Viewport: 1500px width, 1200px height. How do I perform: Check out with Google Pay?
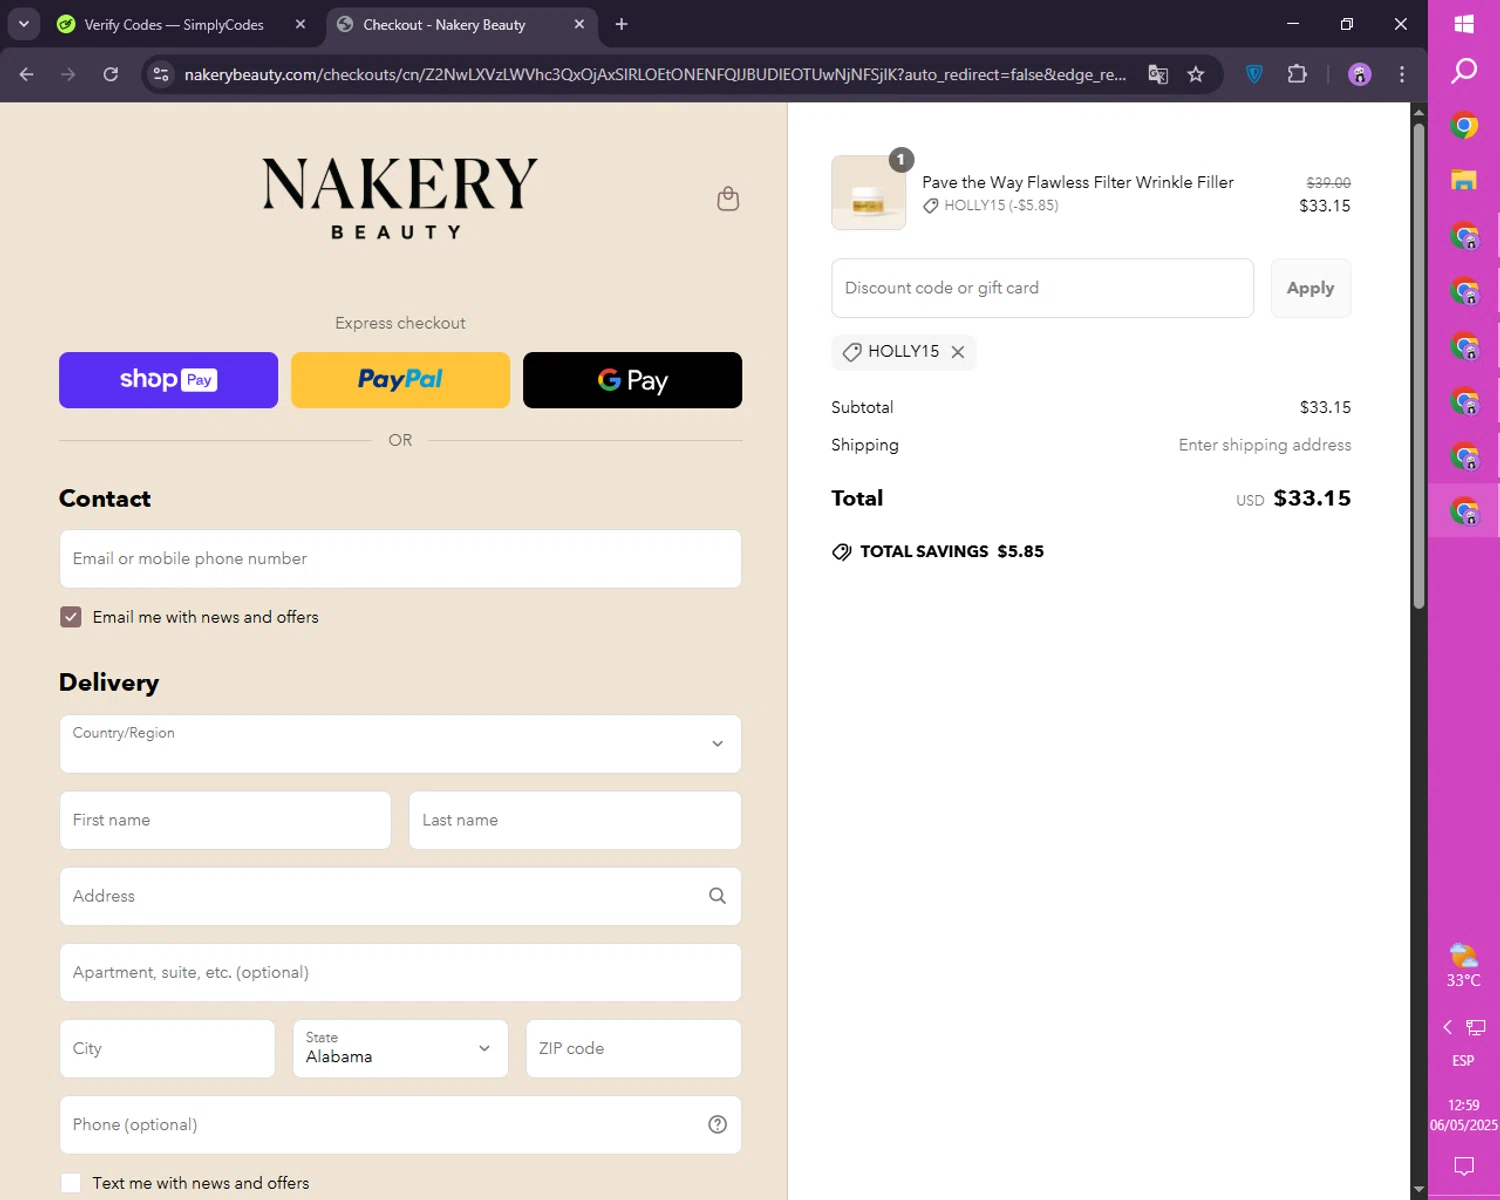coord(632,380)
